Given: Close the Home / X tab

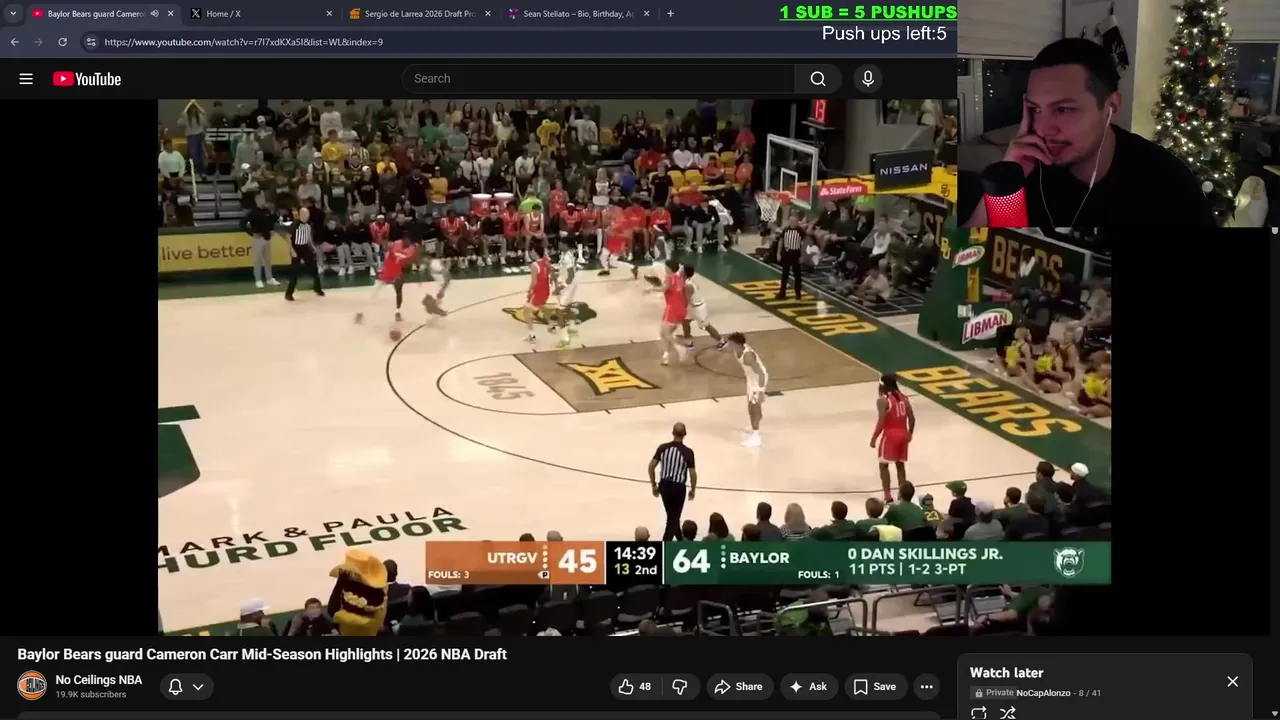Looking at the screenshot, I should click(x=329, y=14).
